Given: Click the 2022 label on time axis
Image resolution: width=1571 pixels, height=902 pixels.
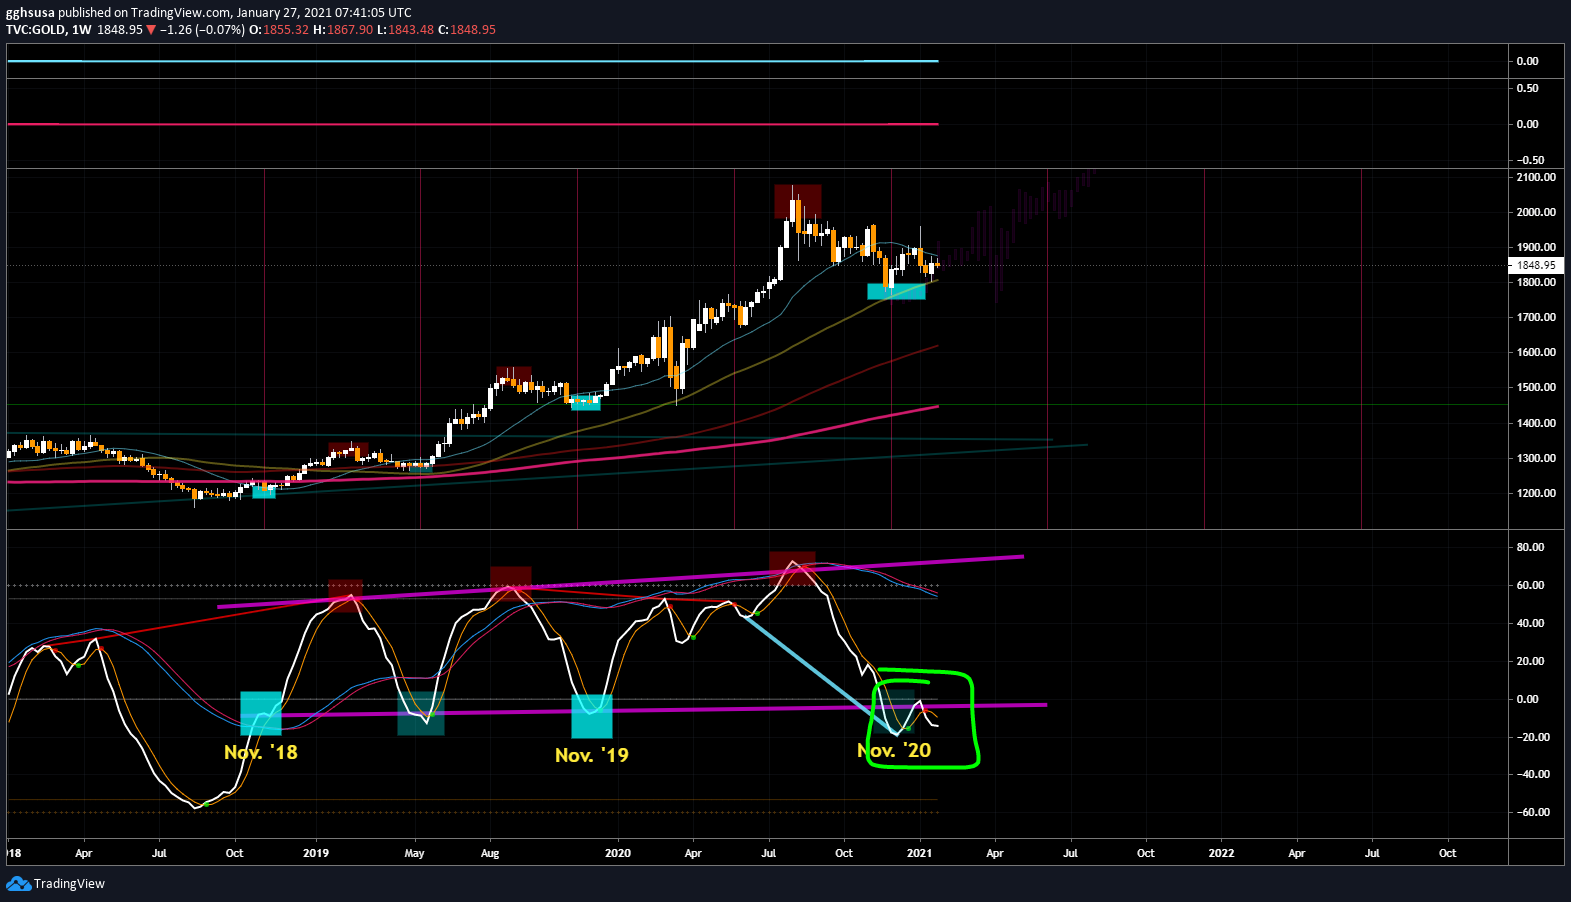Looking at the screenshot, I should click(x=1221, y=853).
